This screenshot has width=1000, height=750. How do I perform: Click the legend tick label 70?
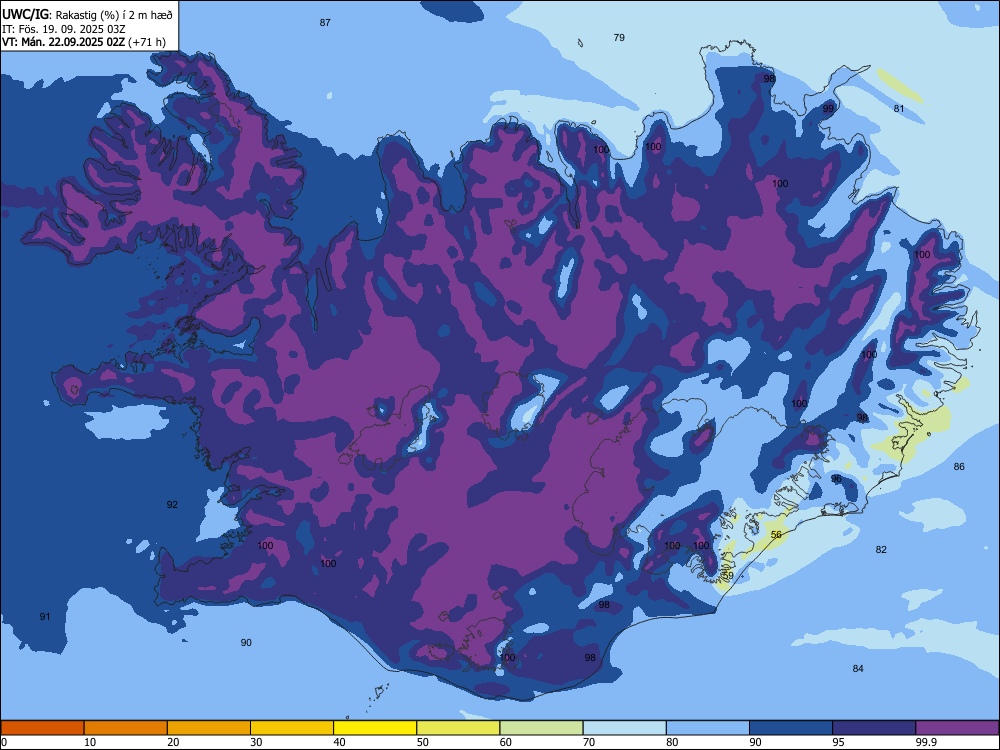589,742
